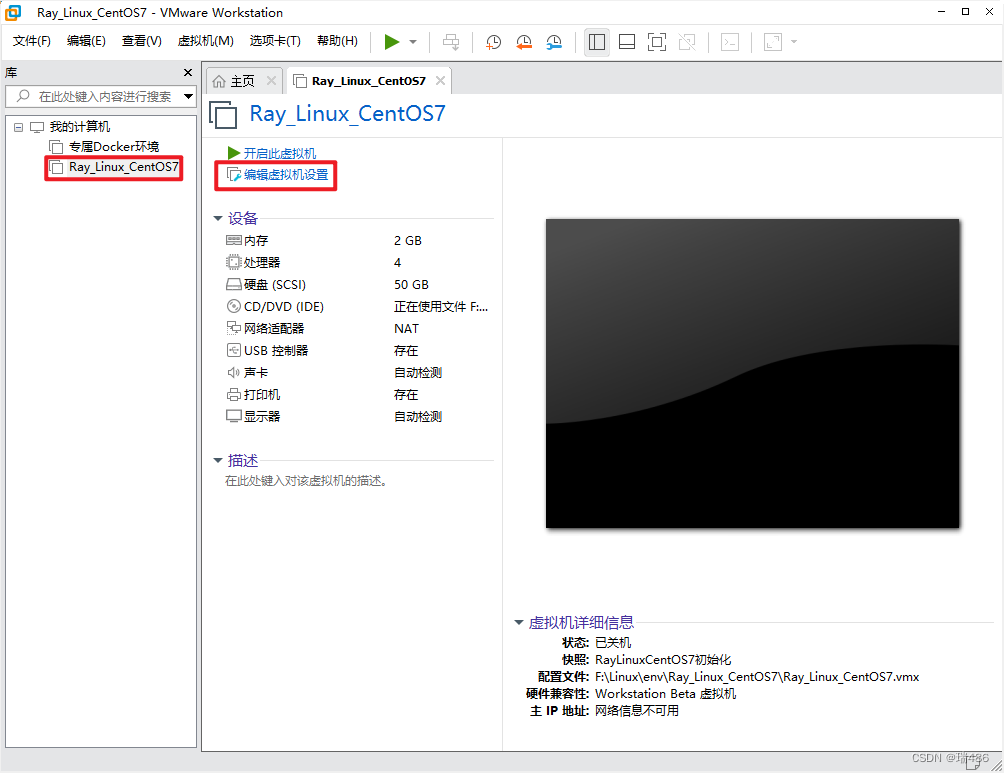Viewport: 1004px width, 773px height.
Task: Enter full screen mode via toolbar icon
Action: click(657, 41)
